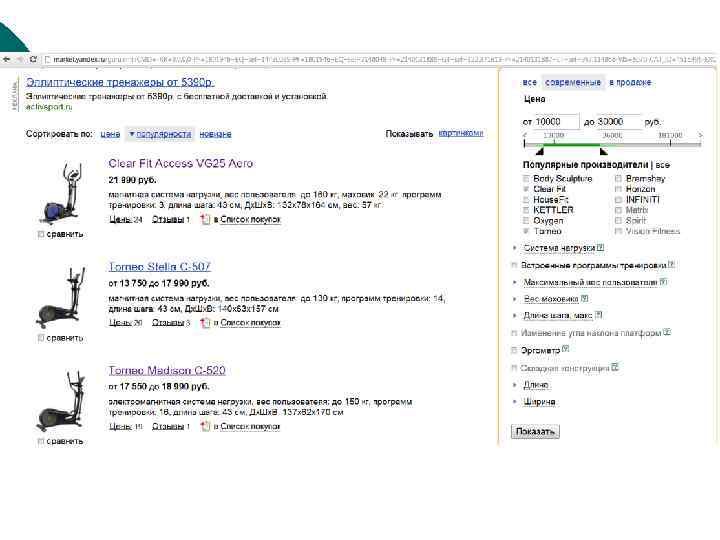The width and height of the screenshot is (720, 540).
Task: Toggle KETTLER manufacturer checkbox
Action: [x=526, y=210]
